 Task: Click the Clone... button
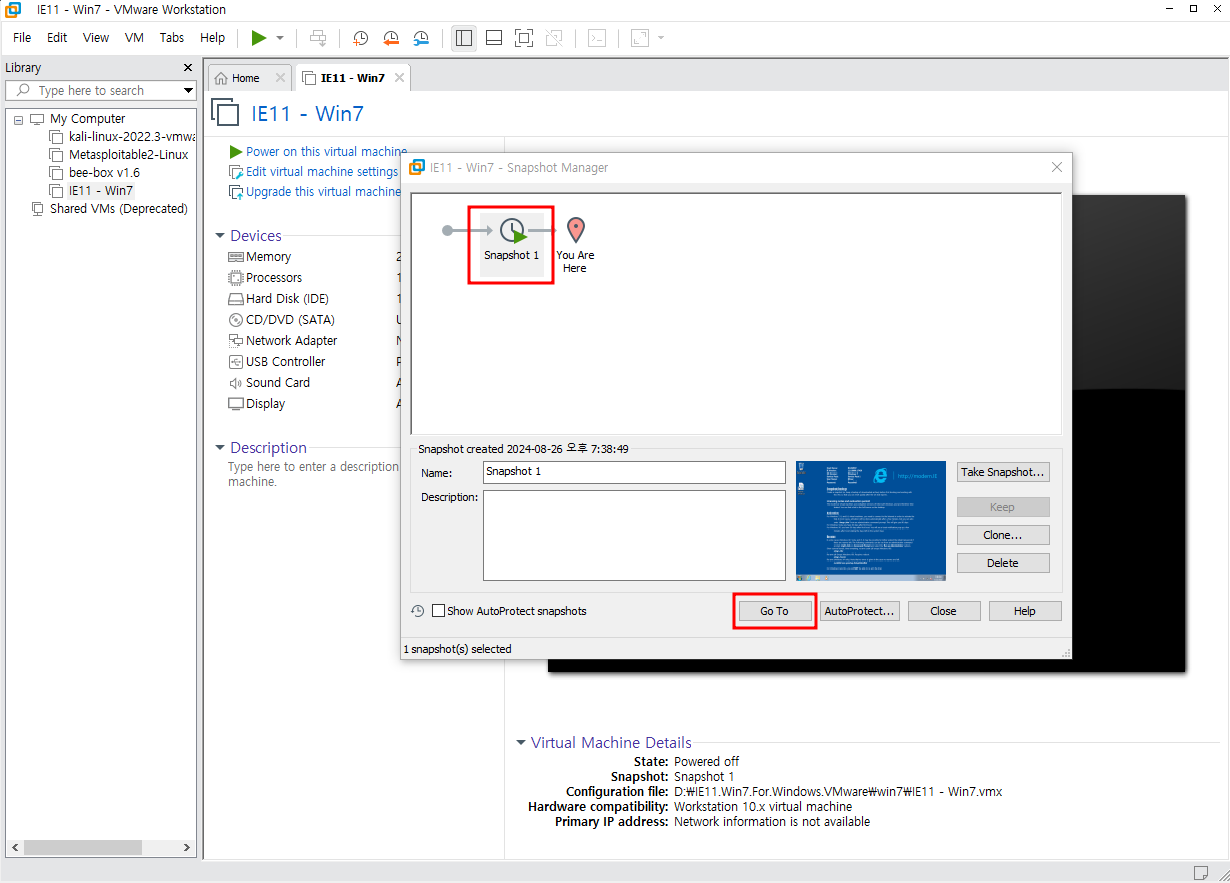coord(1003,535)
